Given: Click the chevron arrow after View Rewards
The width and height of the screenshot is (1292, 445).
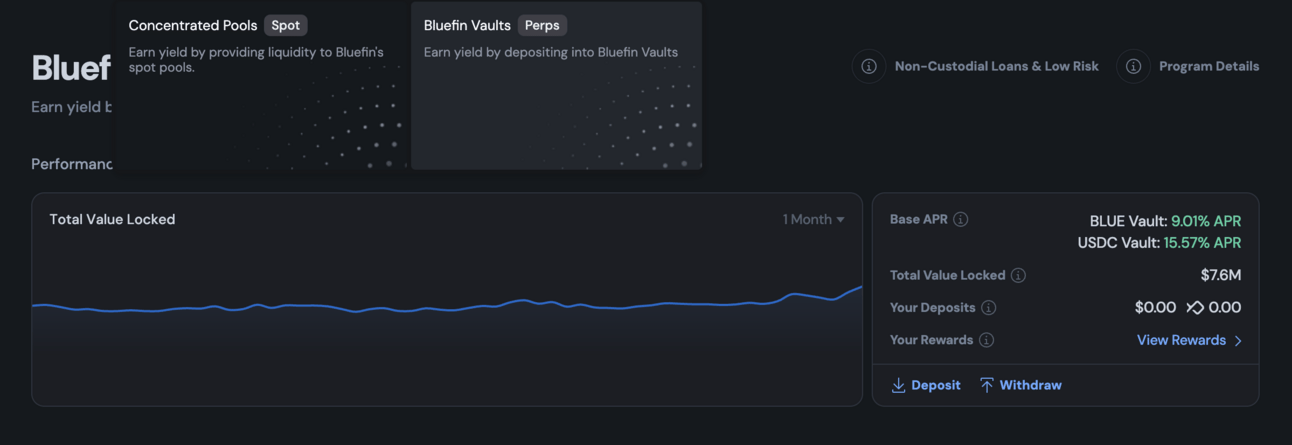Looking at the screenshot, I should coord(1238,341).
